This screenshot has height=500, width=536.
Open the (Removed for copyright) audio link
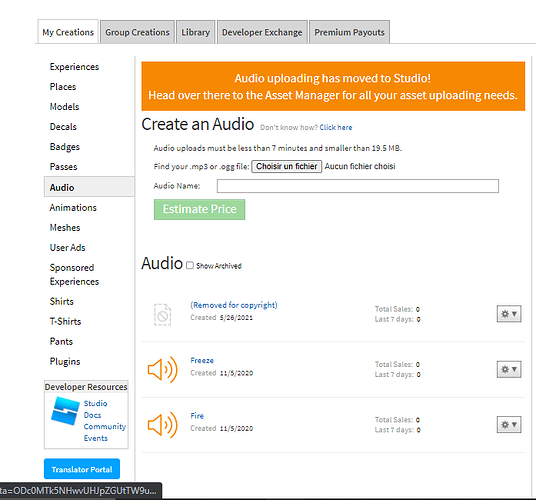(x=234, y=305)
